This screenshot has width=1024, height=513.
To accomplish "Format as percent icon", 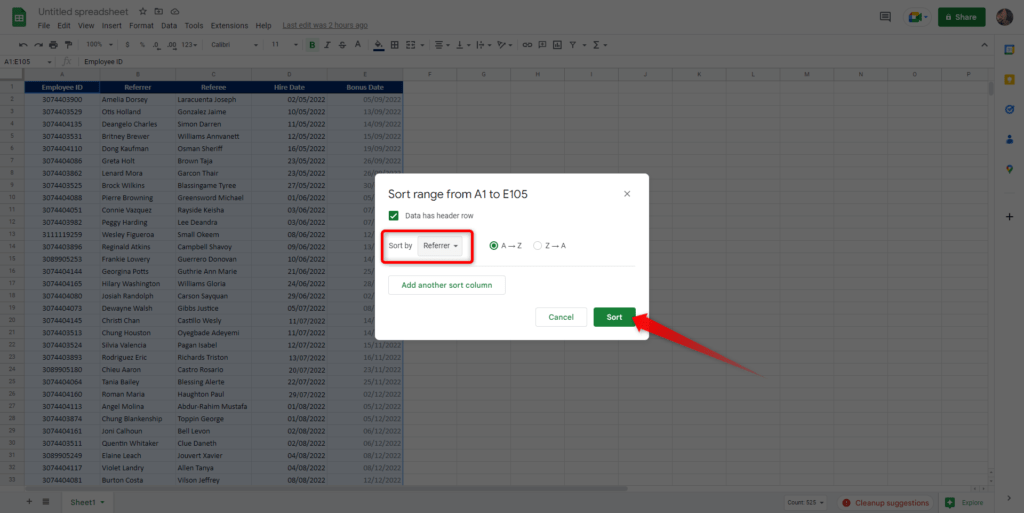I will [x=142, y=45].
